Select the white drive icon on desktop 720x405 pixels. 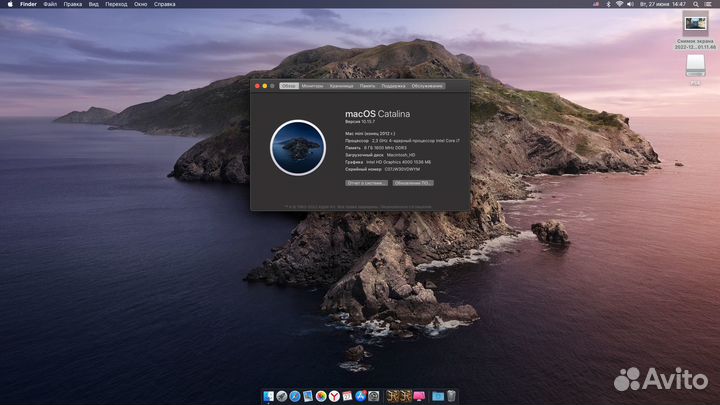point(695,66)
